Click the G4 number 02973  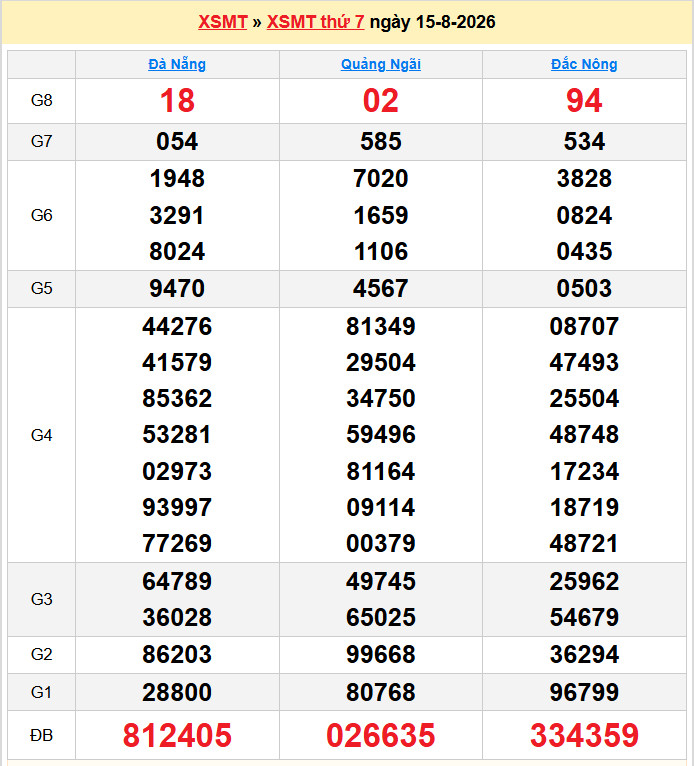177,471
